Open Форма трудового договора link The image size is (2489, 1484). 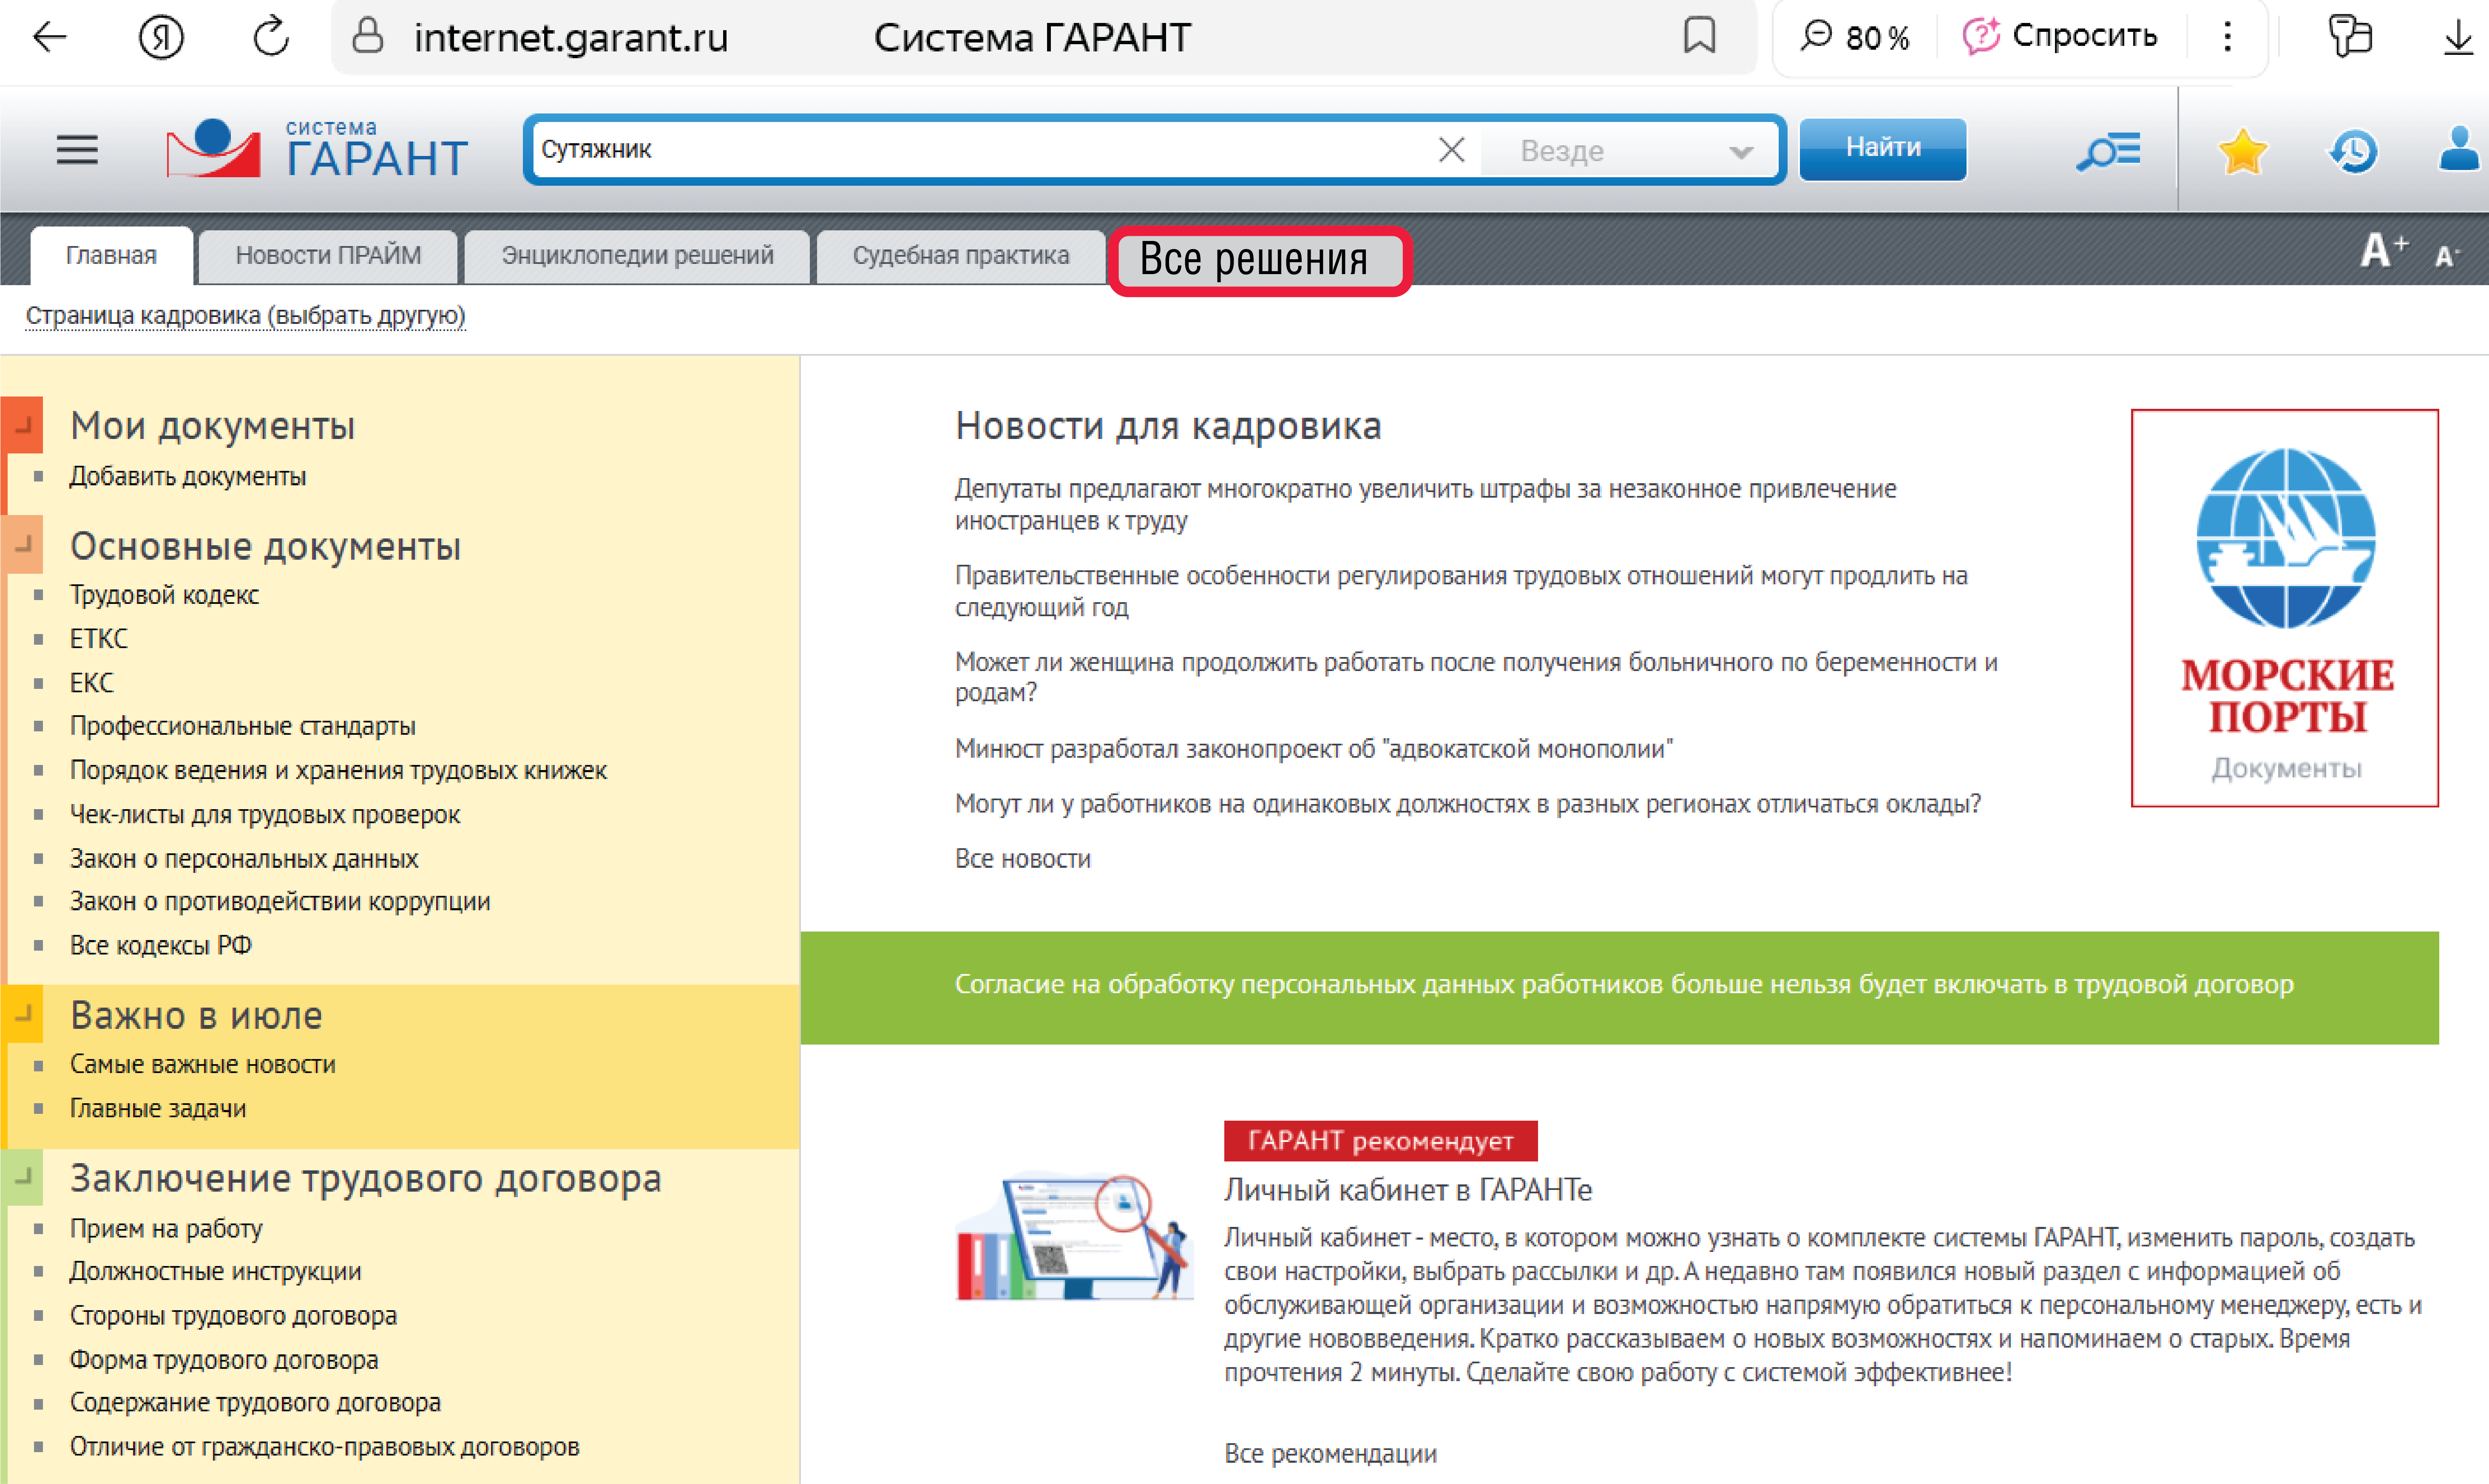224,1359
